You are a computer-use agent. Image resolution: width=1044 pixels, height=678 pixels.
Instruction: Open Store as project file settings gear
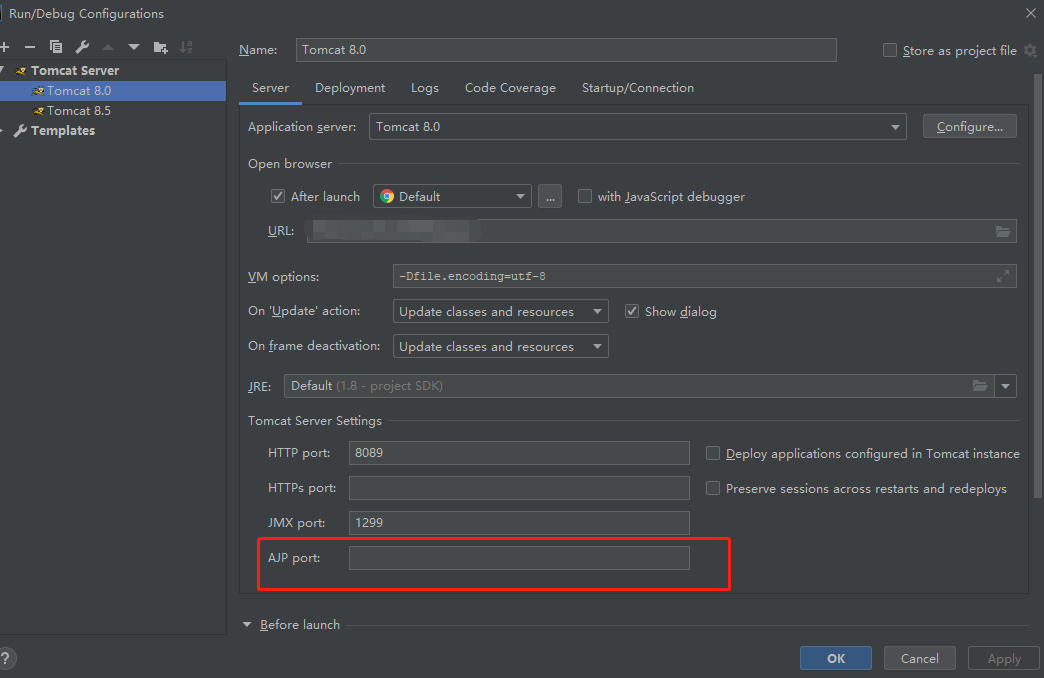tap(1030, 51)
